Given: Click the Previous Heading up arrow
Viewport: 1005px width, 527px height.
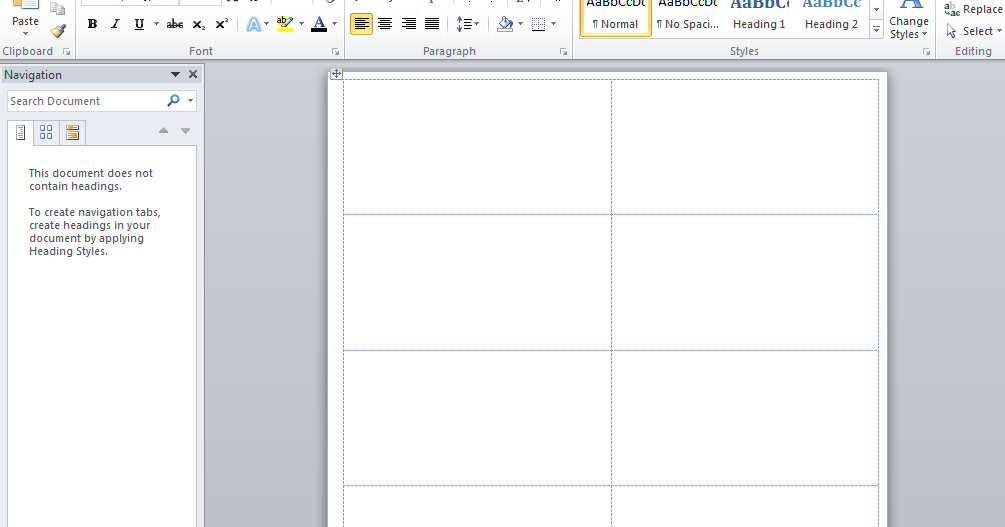Looking at the screenshot, I should (163, 131).
